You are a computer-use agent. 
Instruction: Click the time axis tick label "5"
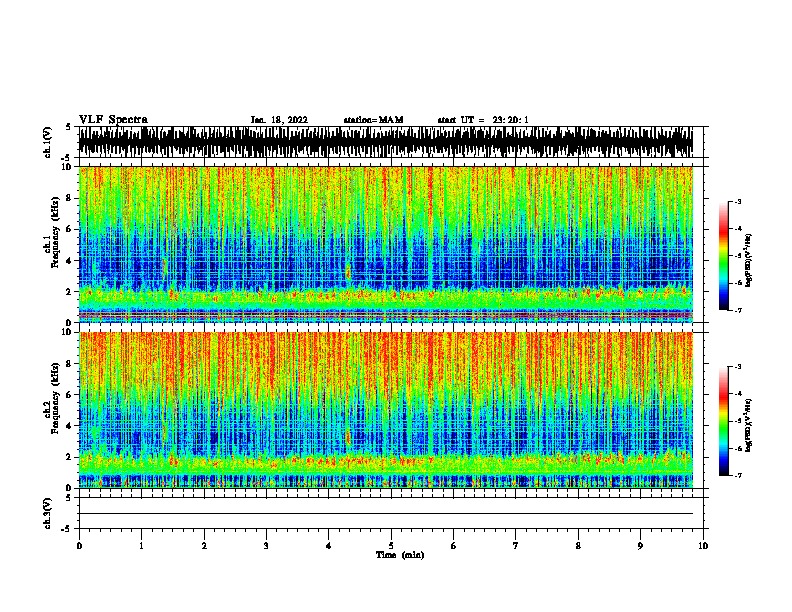click(391, 546)
